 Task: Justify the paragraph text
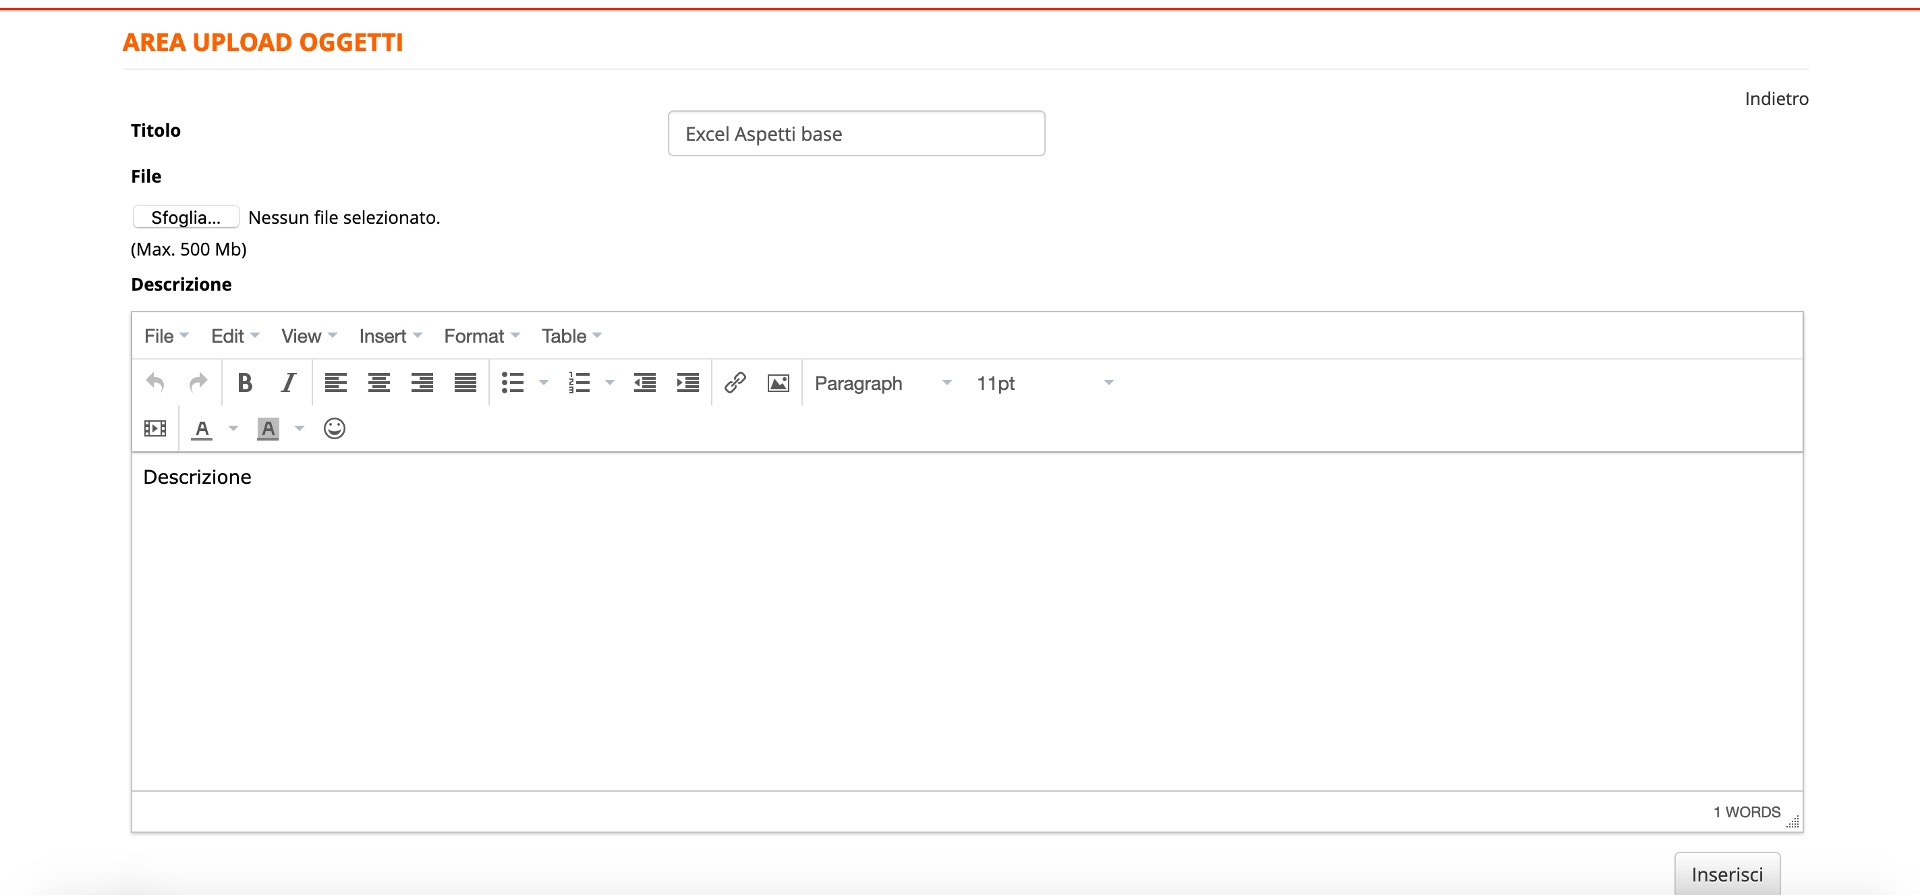tap(465, 383)
